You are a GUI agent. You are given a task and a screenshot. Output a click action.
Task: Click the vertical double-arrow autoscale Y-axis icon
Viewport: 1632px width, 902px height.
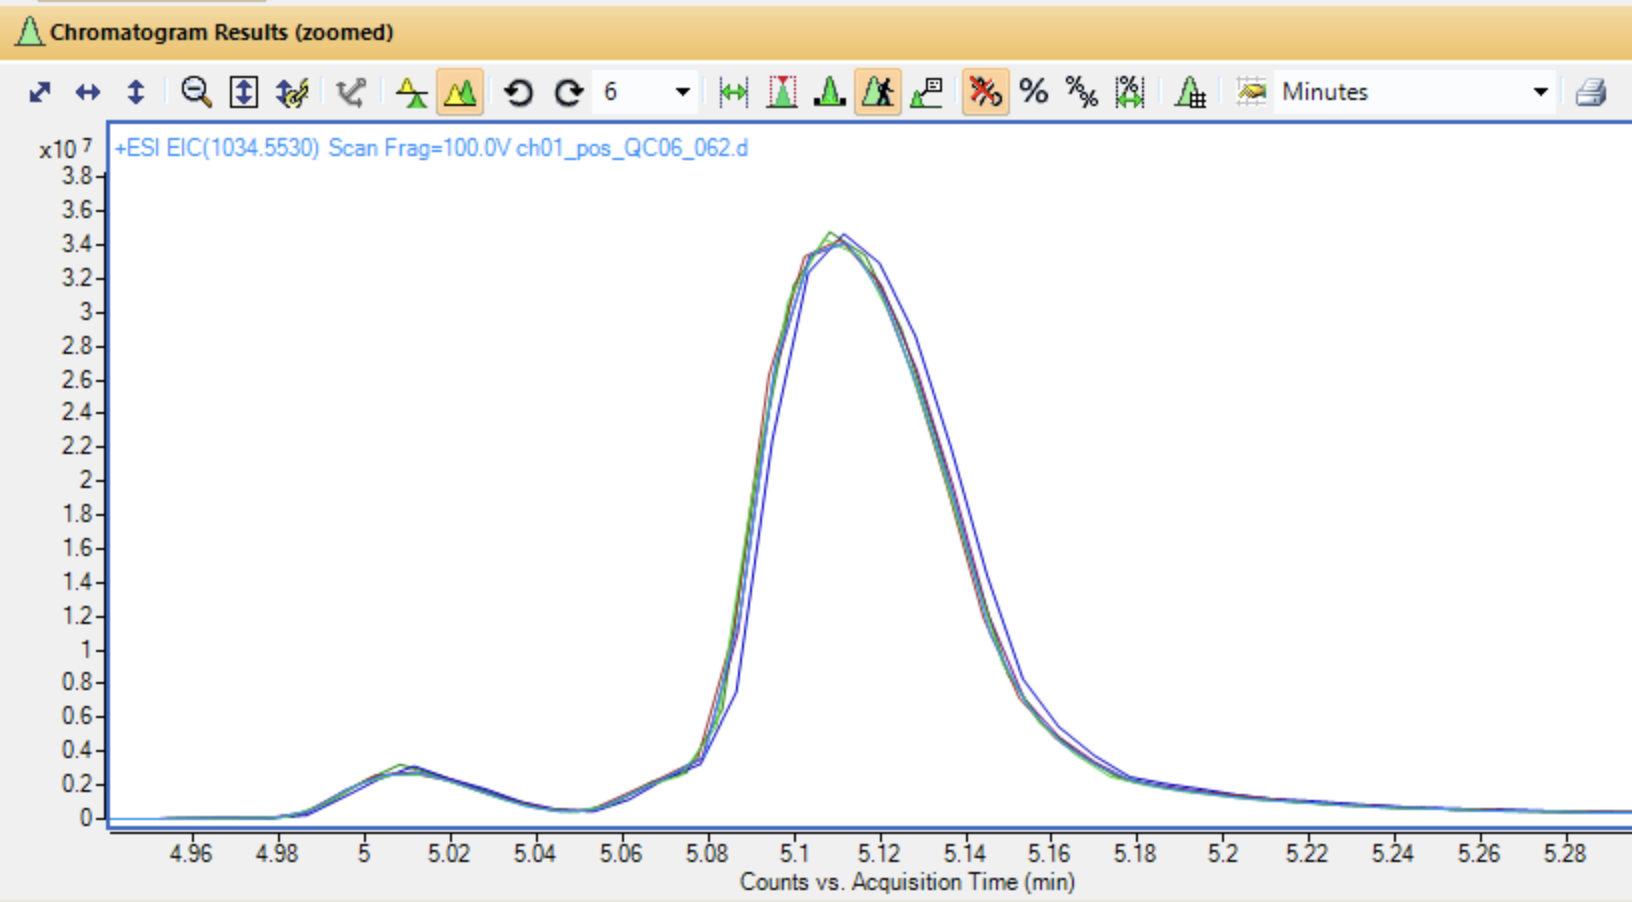136,93
